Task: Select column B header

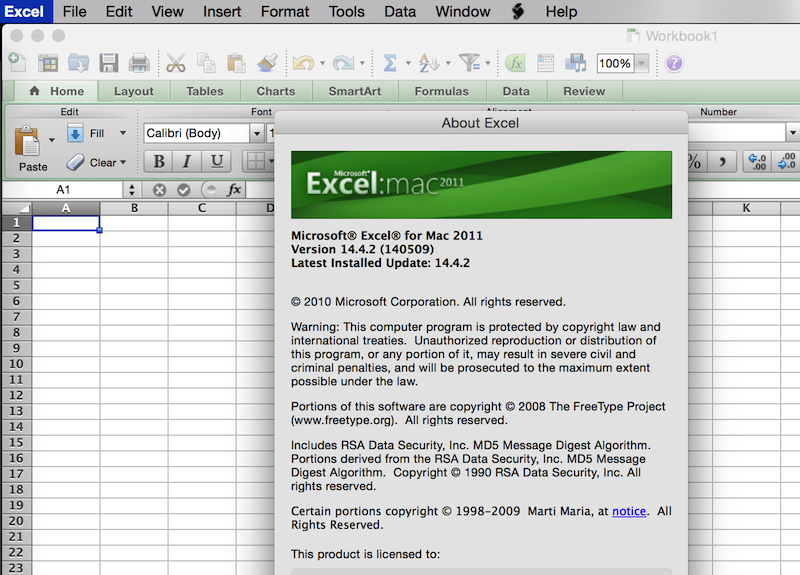Action: (x=133, y=208)
